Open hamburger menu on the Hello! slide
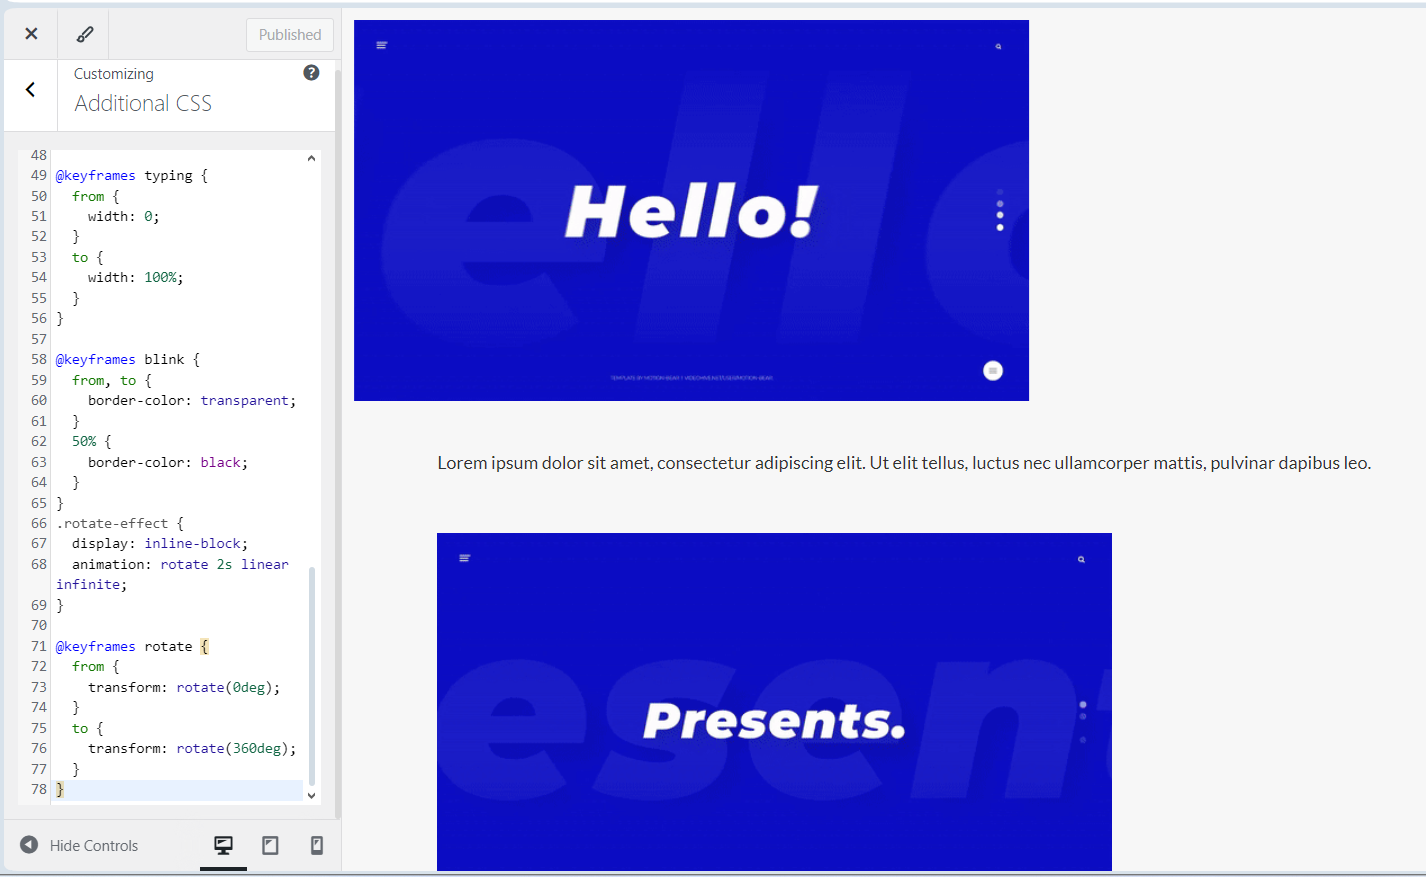The width and height of the screenshot is (1426, 877). click(x=381, y=45)
